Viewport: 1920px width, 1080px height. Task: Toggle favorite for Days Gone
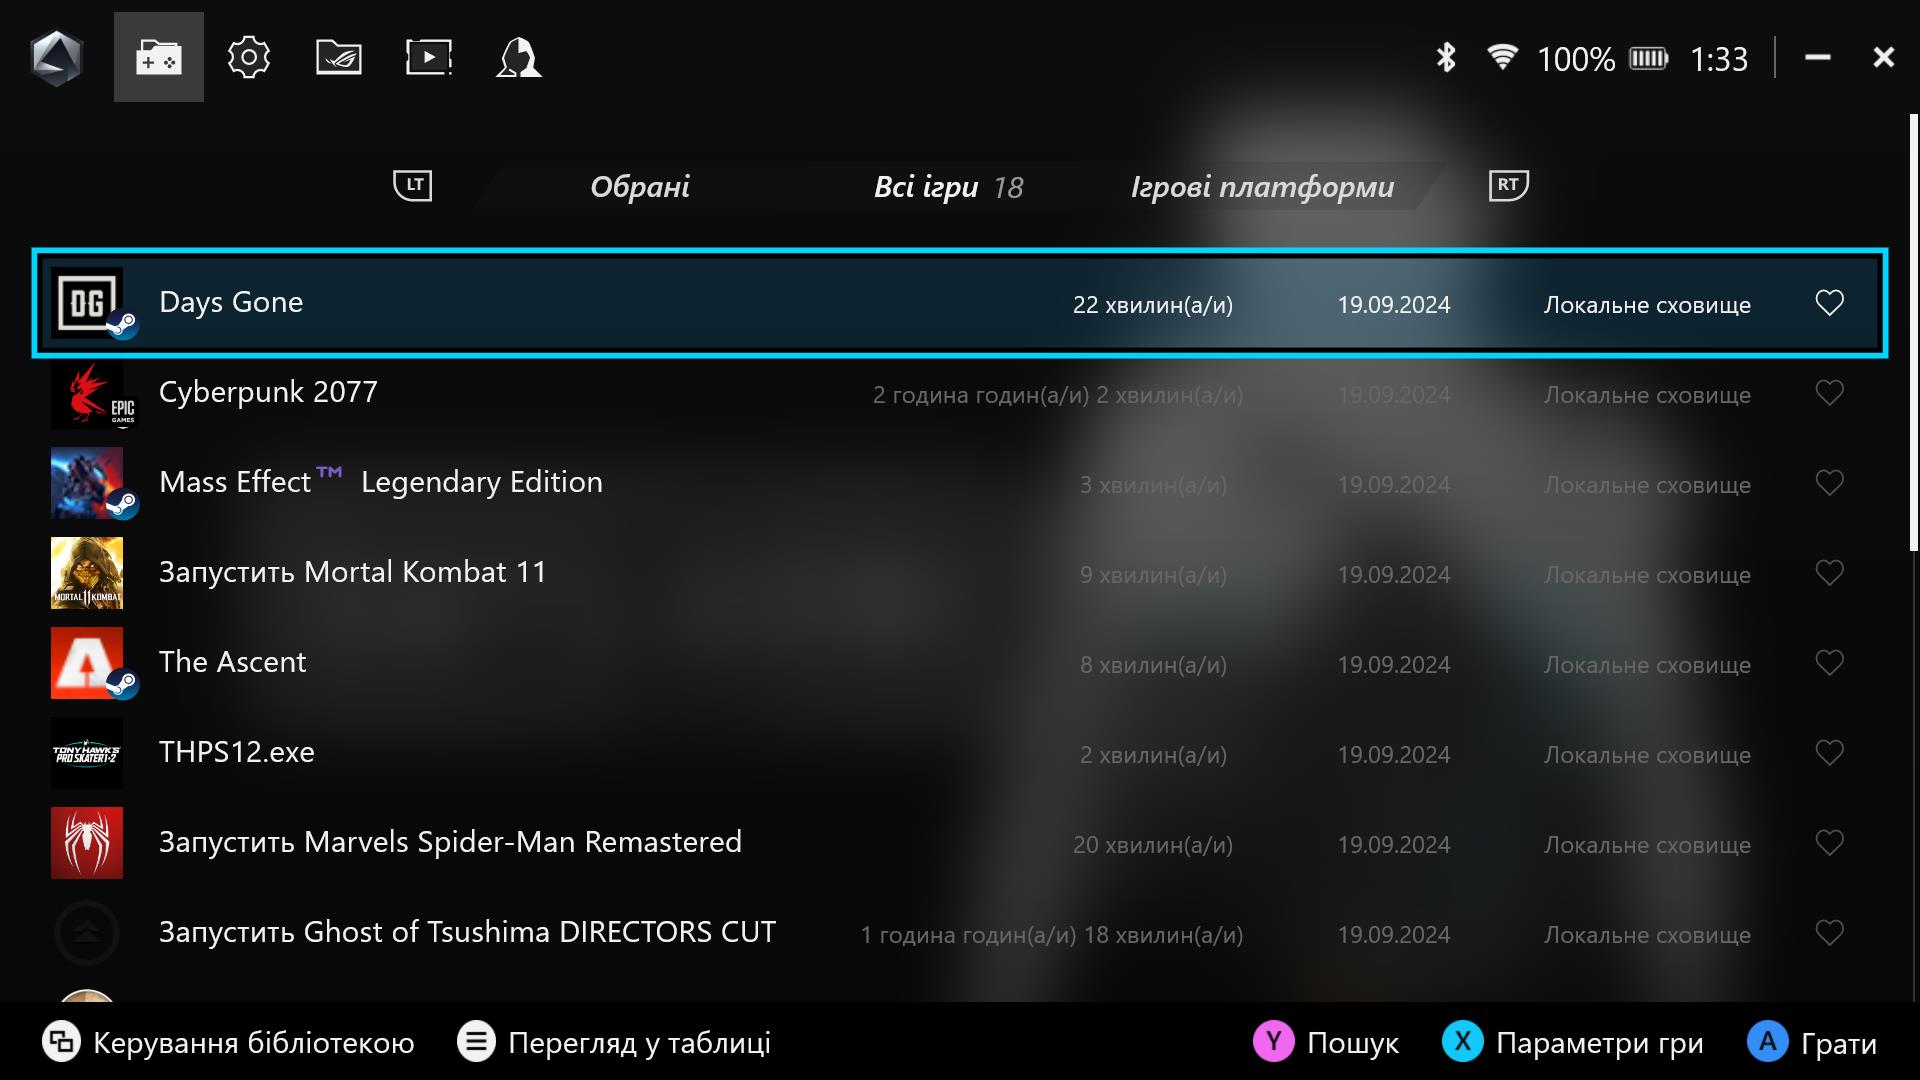click(x=1829, y=302)
